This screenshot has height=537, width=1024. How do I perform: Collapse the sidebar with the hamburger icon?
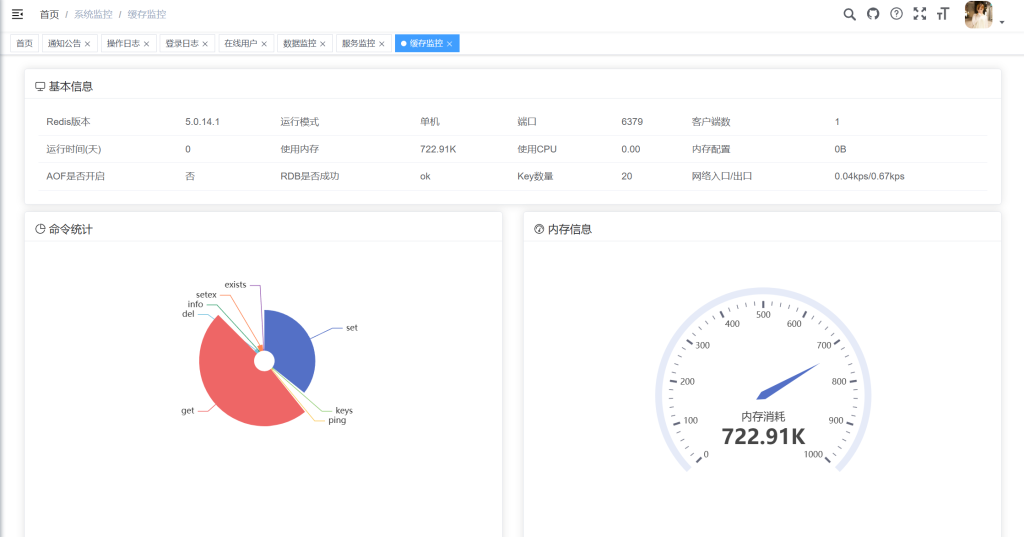pos(17,14)
